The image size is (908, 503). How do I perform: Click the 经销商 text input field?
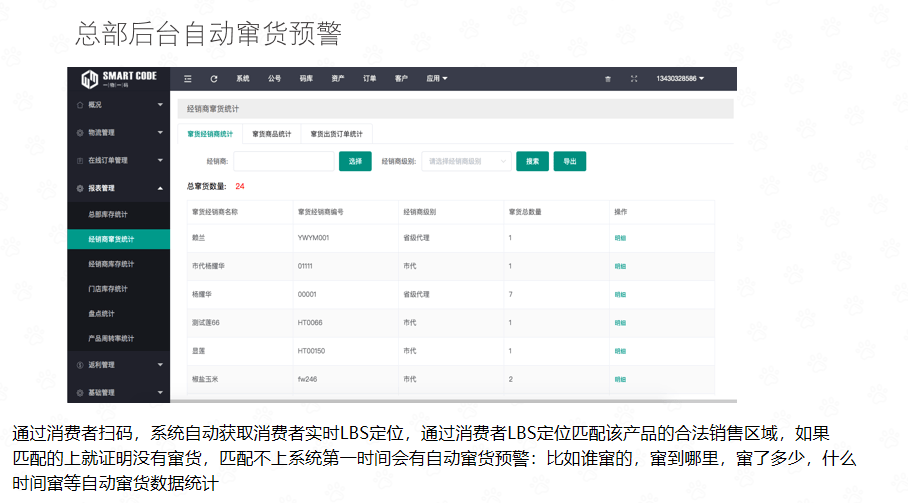pos(283,161)
